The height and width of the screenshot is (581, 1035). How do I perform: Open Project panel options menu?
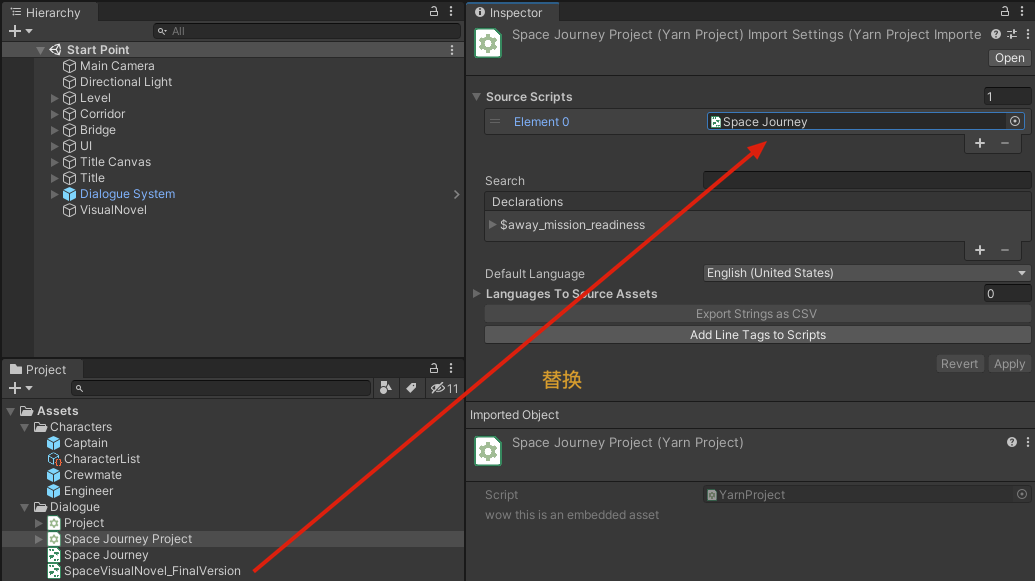click(451, 368)
